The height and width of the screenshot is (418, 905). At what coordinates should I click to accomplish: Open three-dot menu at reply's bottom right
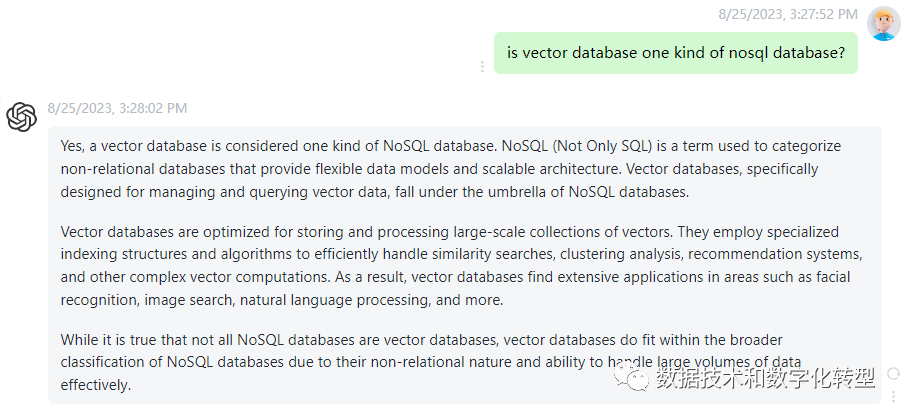click(x=893, y=398)
